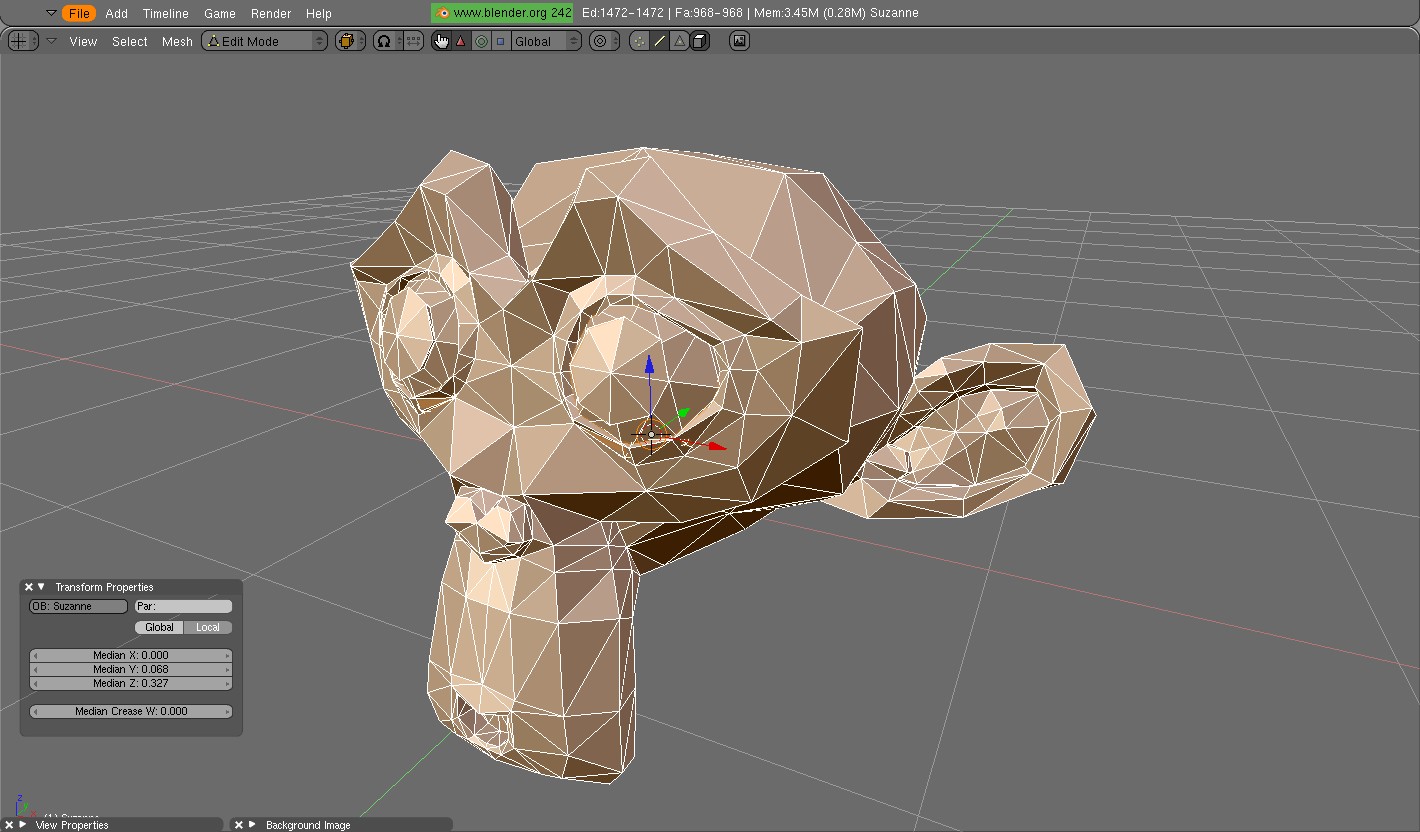Click the Transform Properties panel title
The image size is (1420, 832).
click(104, 587)
